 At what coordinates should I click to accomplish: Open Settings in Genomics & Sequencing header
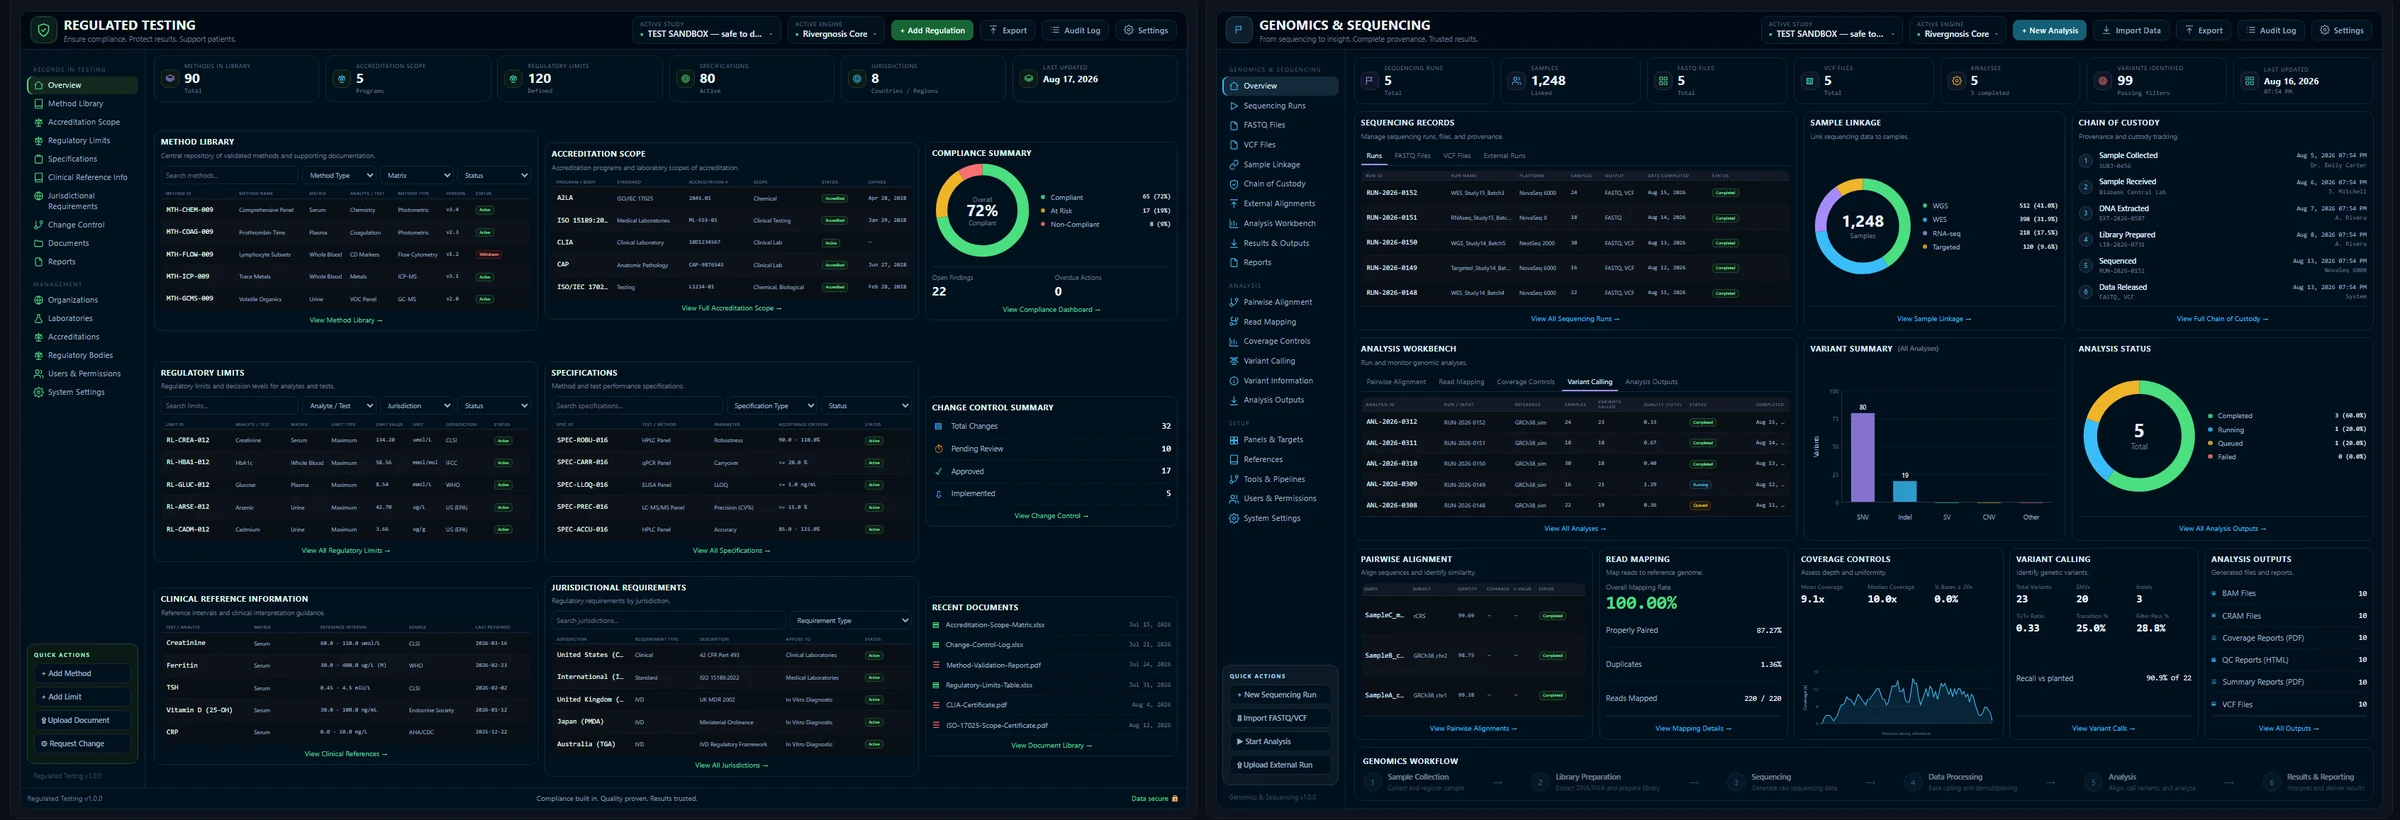tap(2341, 31)
